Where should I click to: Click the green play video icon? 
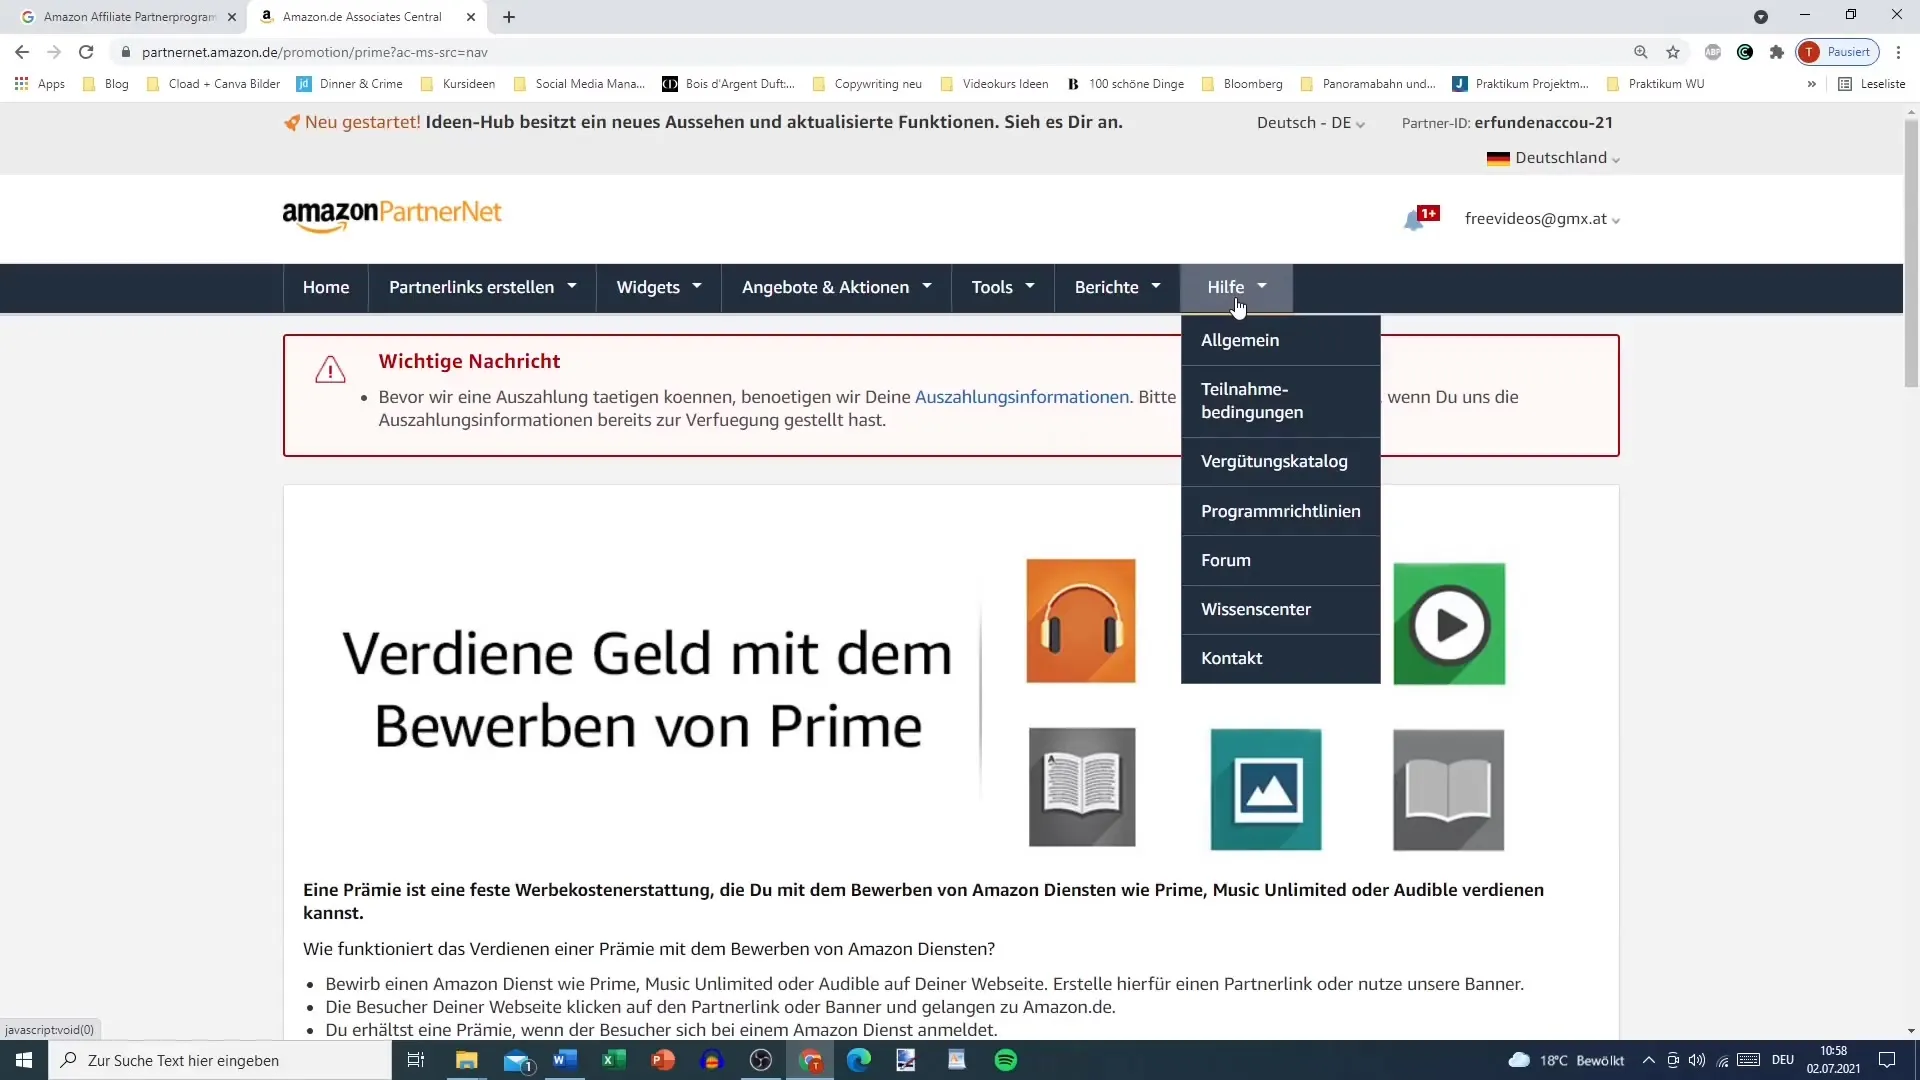tap(1449, 624)
